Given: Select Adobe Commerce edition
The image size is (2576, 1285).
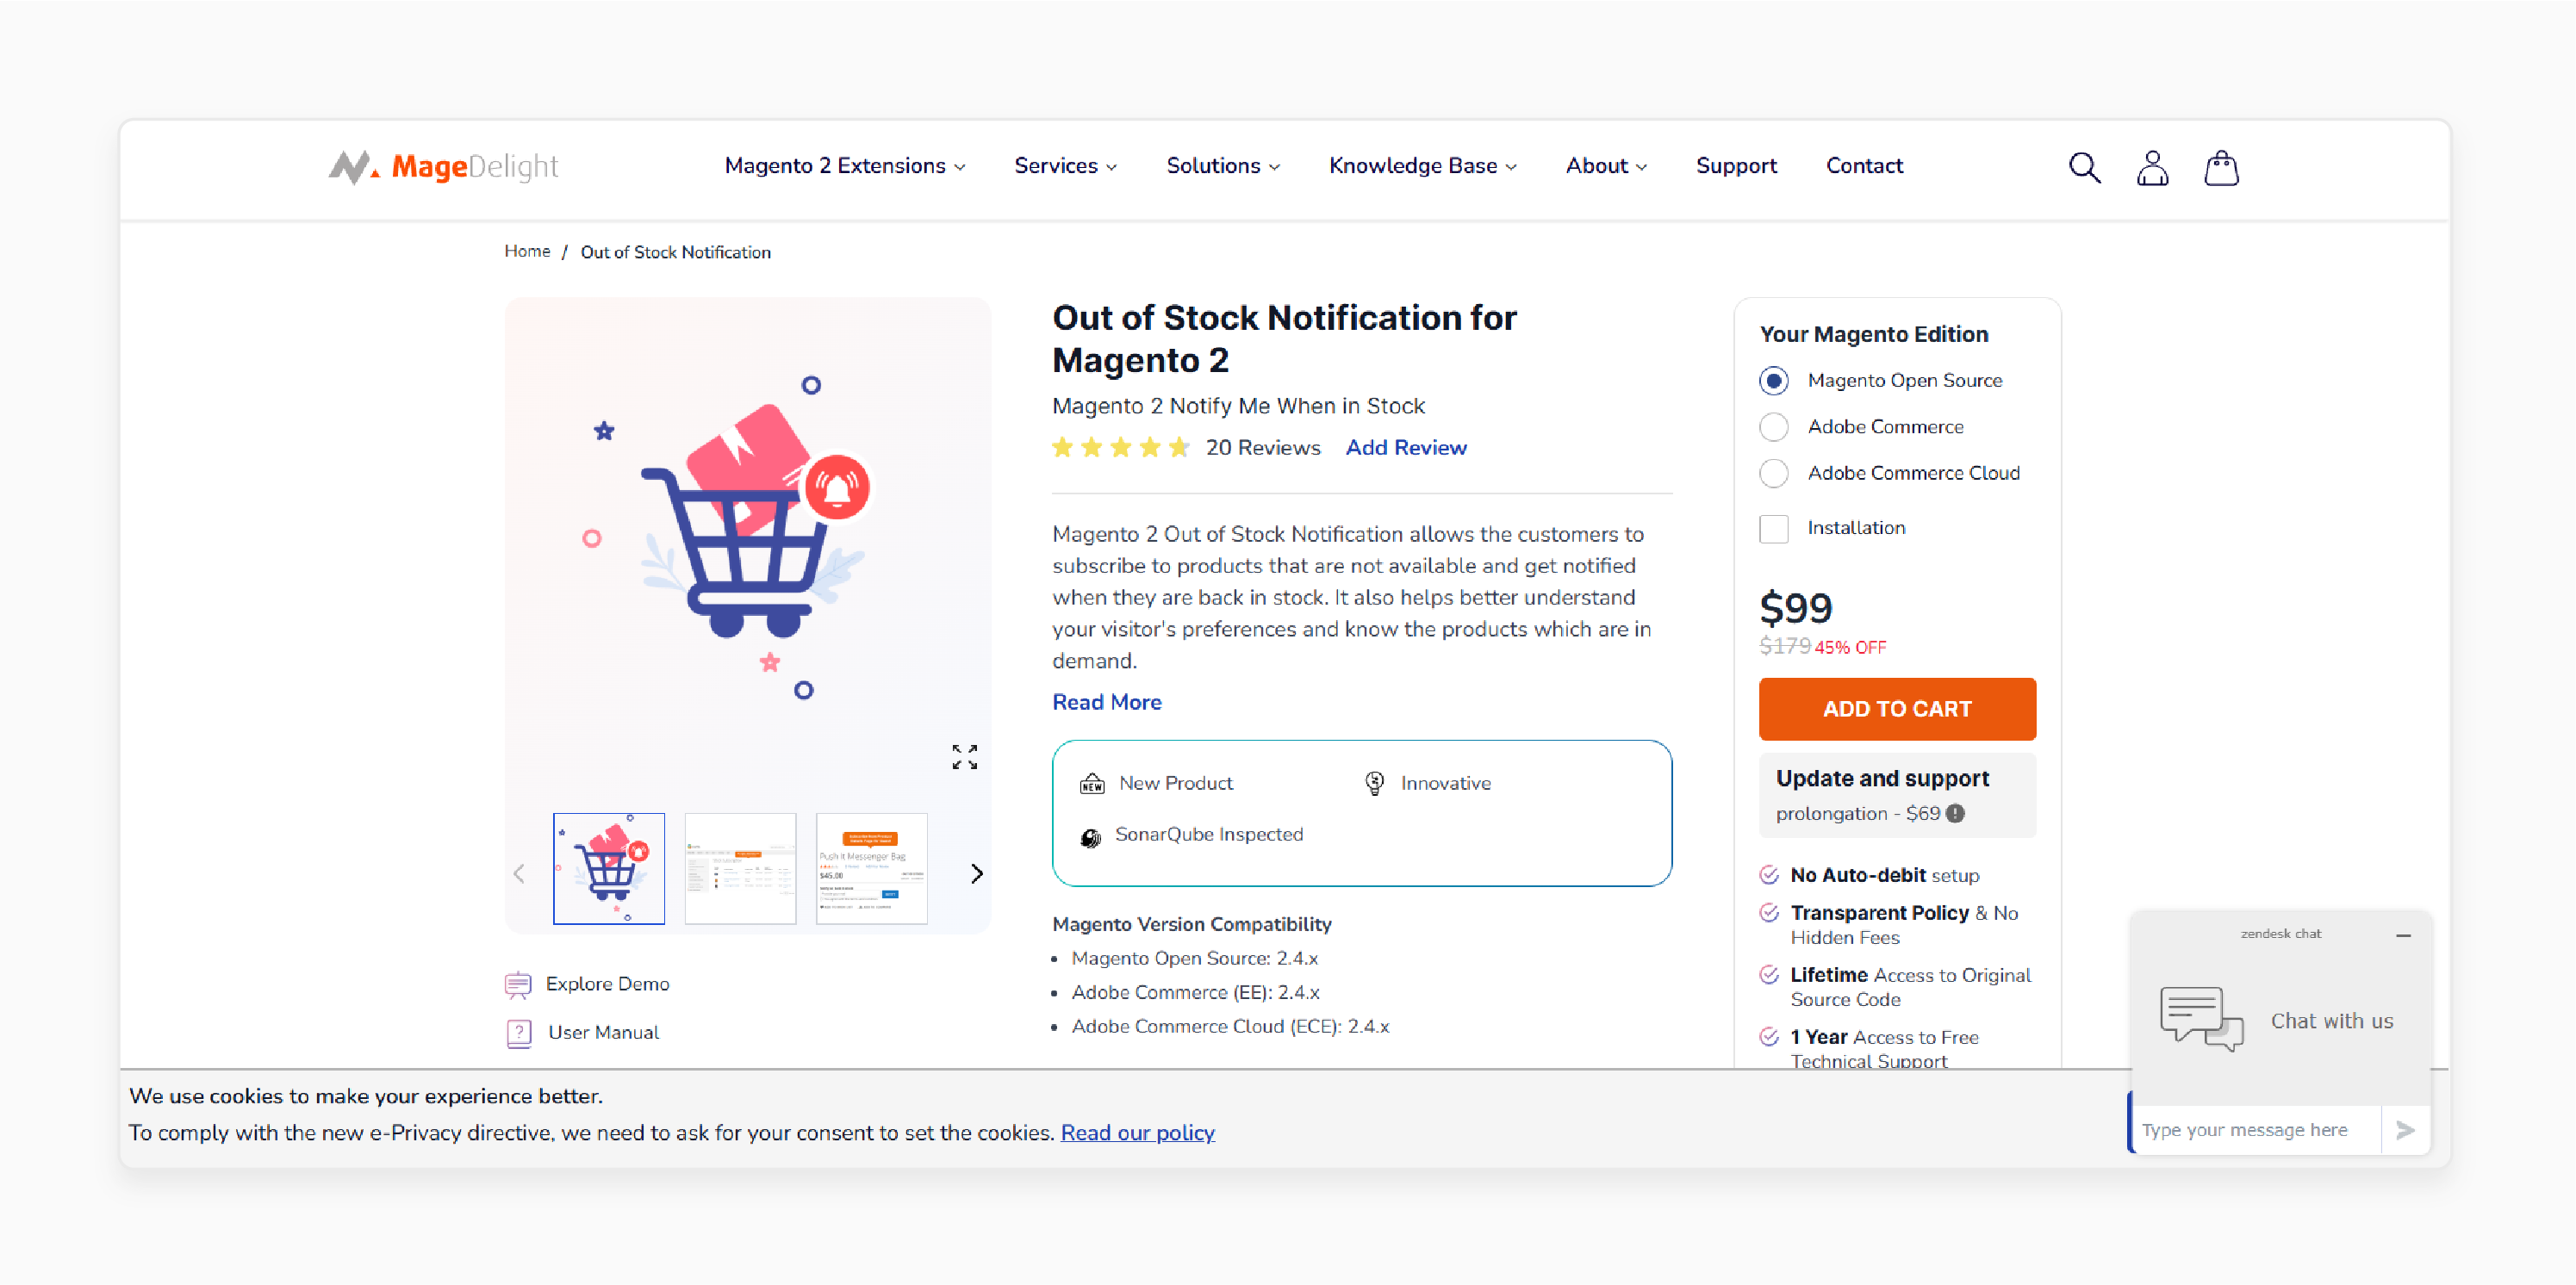Looking at the screenshot, I should point(1774,427).
